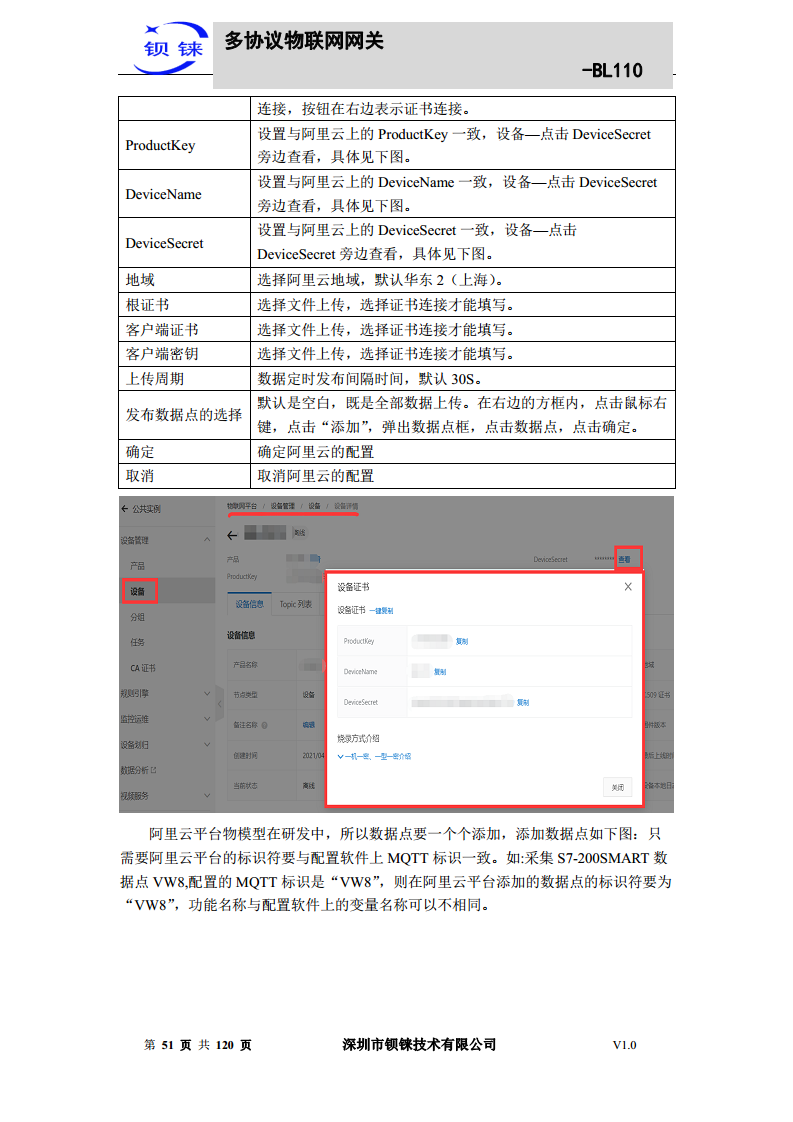
Task: Click the 设备信息 section heading below the tabs
Action: (x=241, y=635)
